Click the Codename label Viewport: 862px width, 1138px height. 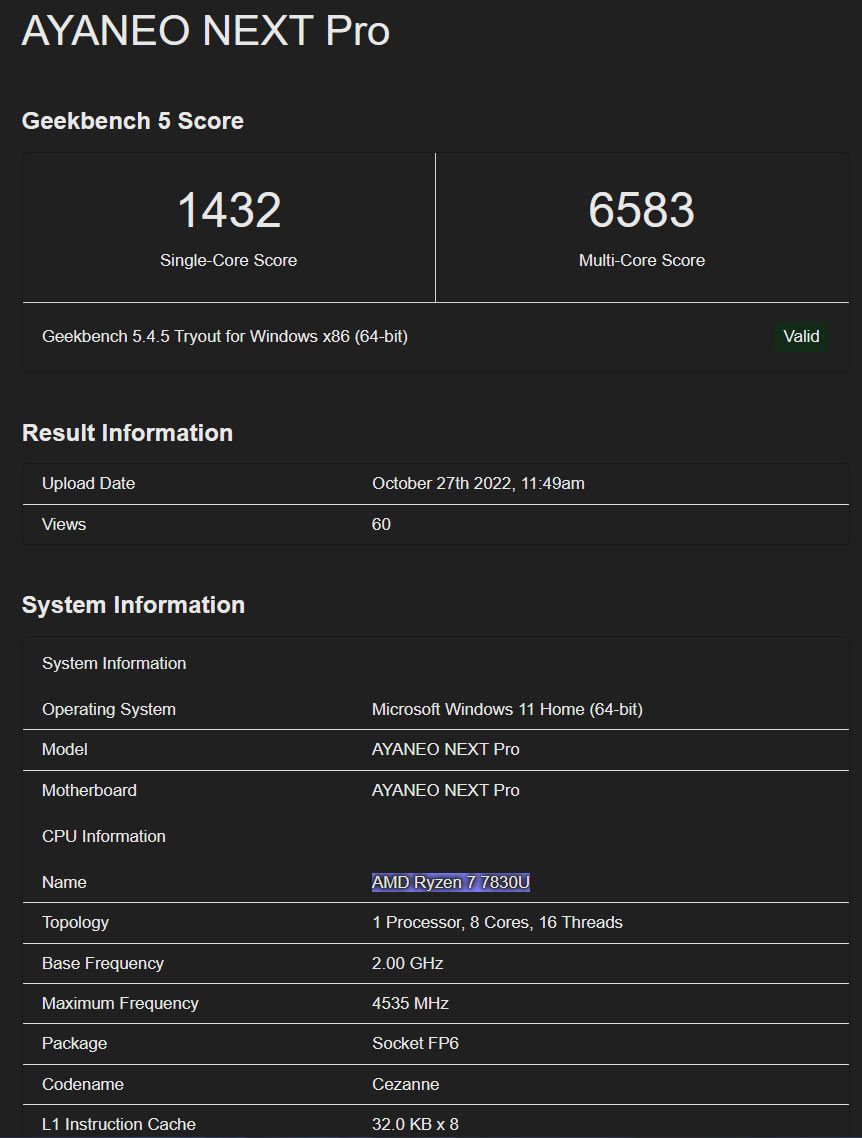[83, 1084]
